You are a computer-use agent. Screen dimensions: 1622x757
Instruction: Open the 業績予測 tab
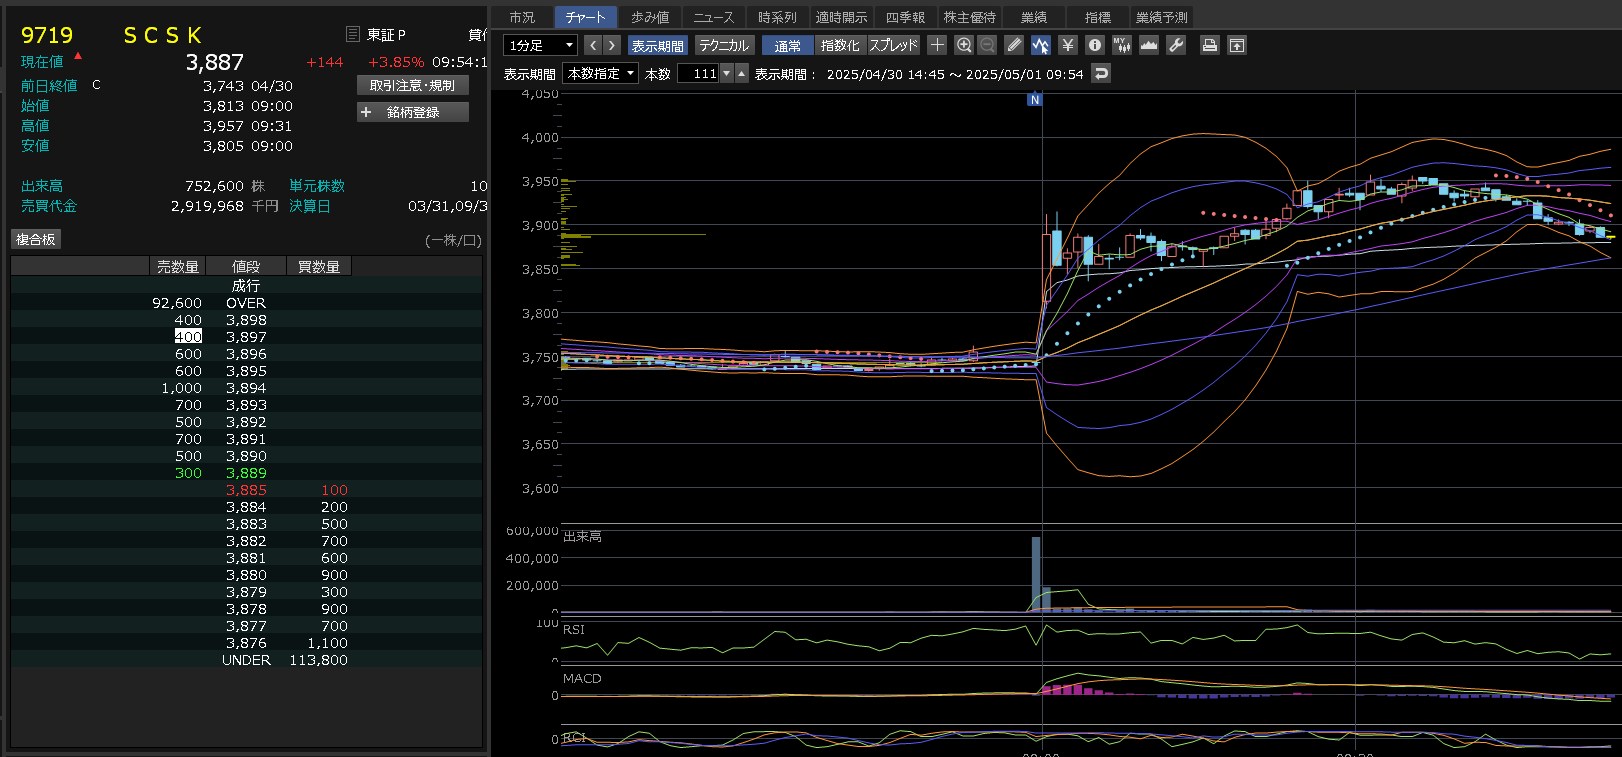pos(1162,17)
